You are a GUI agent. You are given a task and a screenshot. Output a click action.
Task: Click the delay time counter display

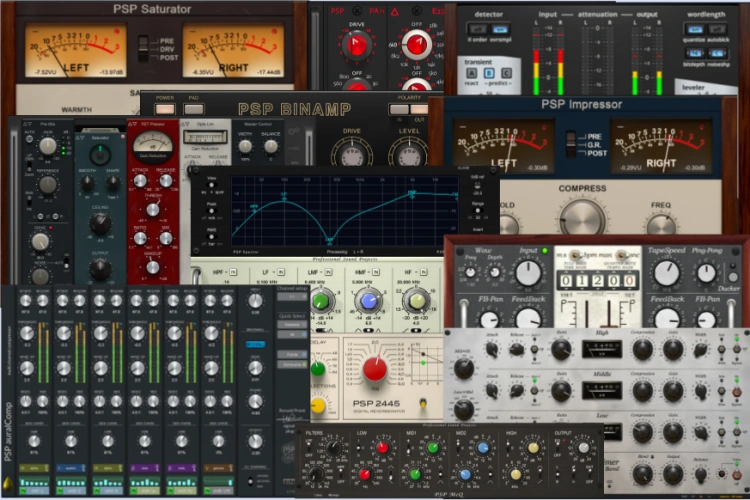click(x=597, y=281)
